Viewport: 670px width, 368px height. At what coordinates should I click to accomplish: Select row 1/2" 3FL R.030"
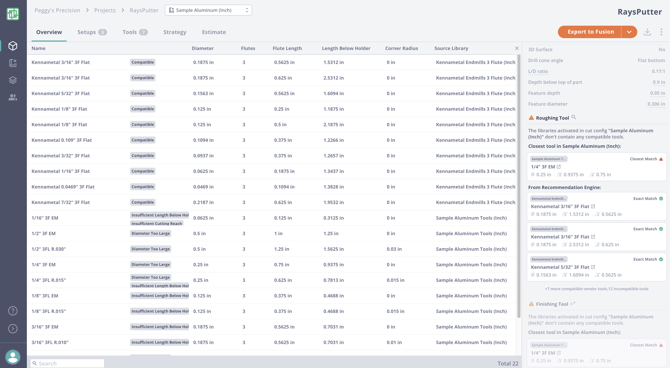pos(272,249)
